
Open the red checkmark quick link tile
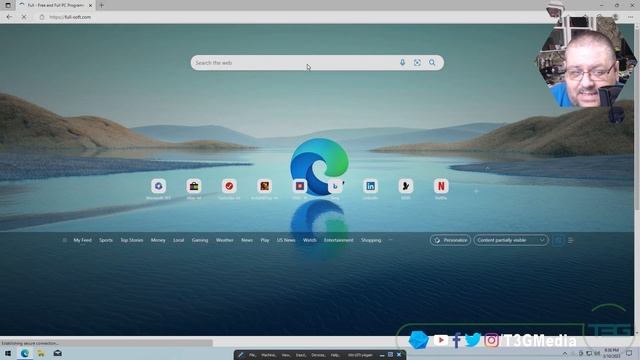[x=229, y=186]
